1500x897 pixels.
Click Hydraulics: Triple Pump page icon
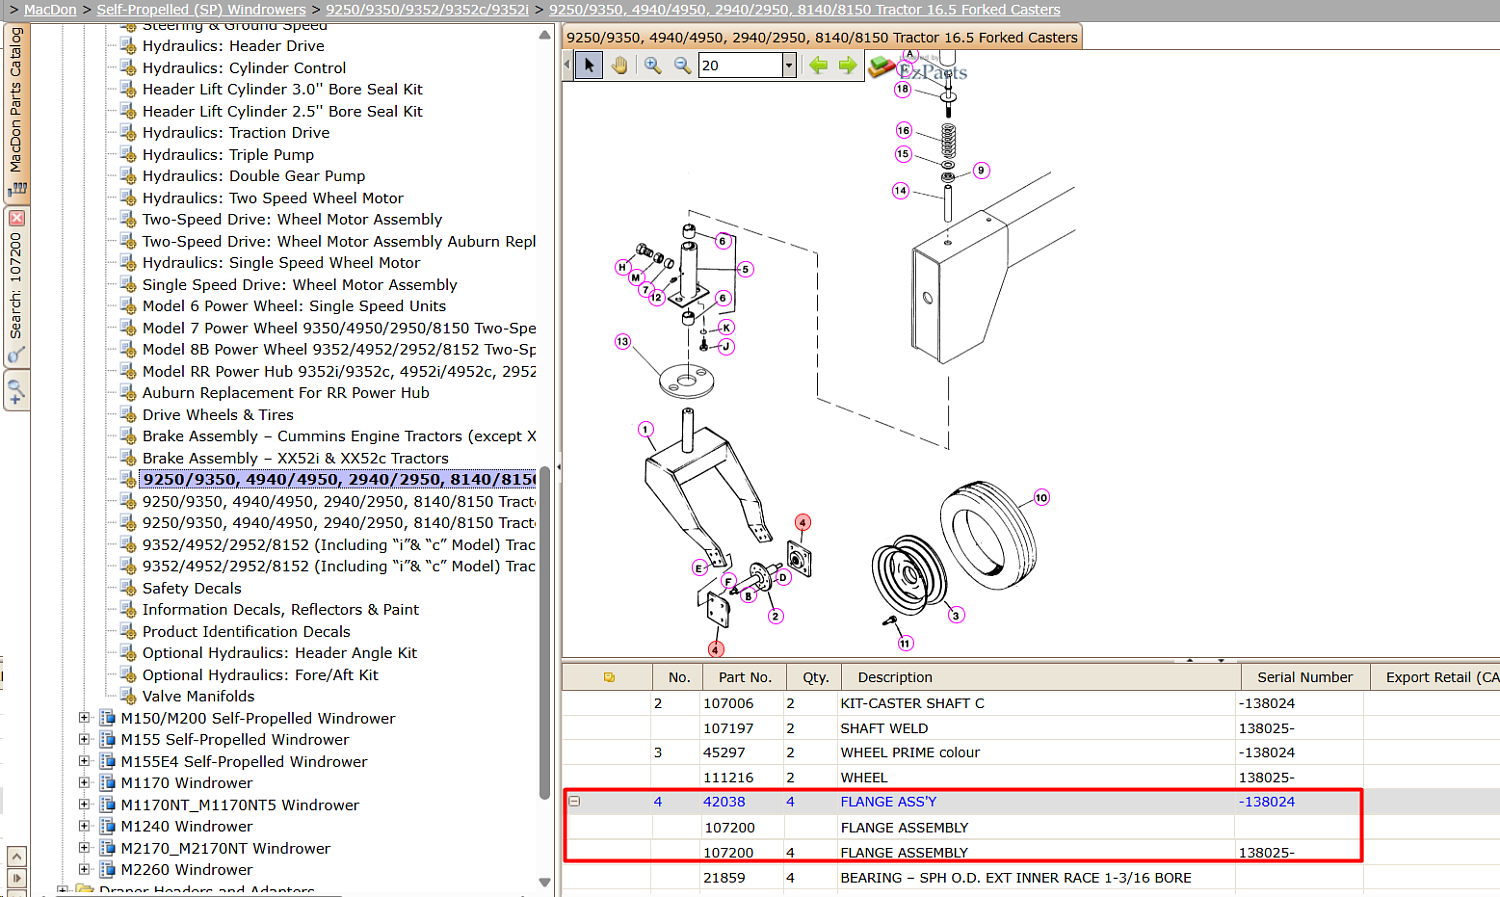tap(128, 154)
